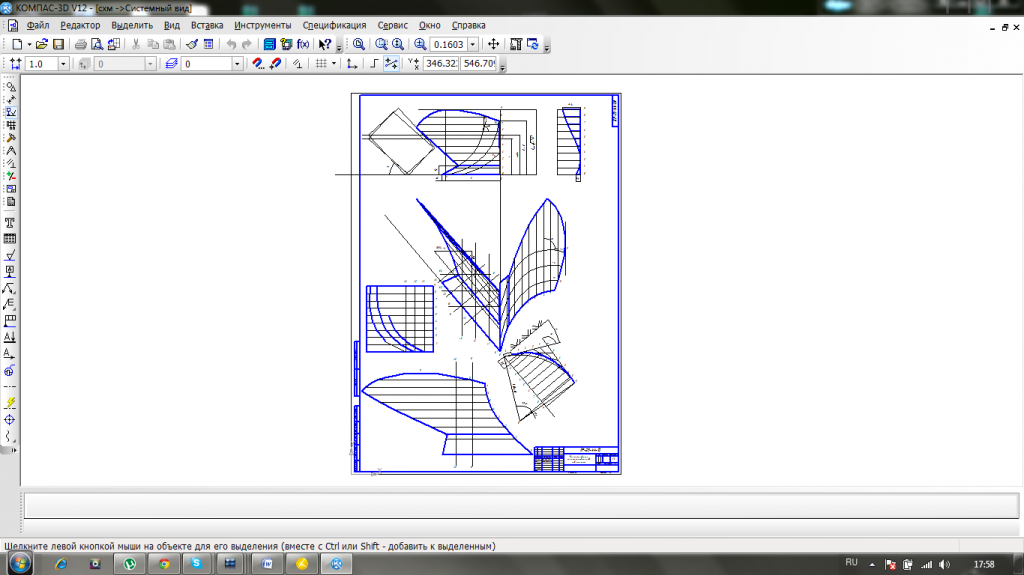Viewport: 1024px width, 575px height.
Task: Open the layer number dropdown showing 0
Action: (x=237, y=64)
